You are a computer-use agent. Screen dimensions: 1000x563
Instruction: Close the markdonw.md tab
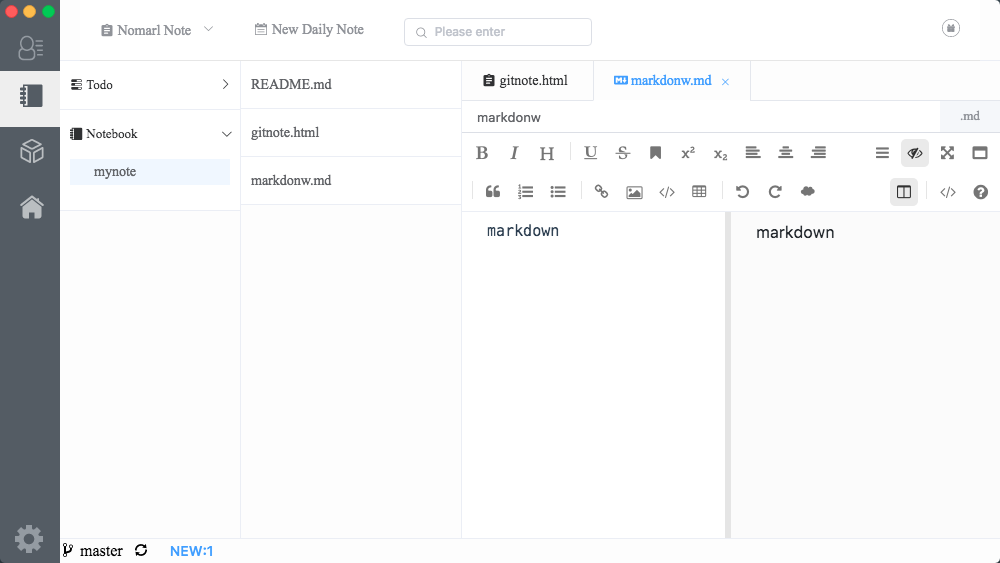pyautogui.click(x=725, y=82)
